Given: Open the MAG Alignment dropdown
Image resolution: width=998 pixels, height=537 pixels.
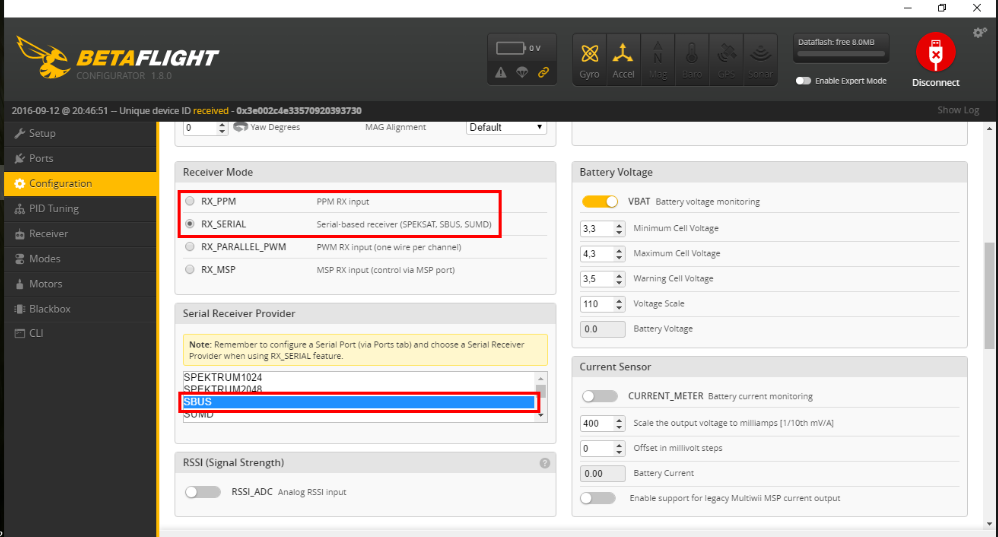Looking at the screenshot, I should 506,127.
